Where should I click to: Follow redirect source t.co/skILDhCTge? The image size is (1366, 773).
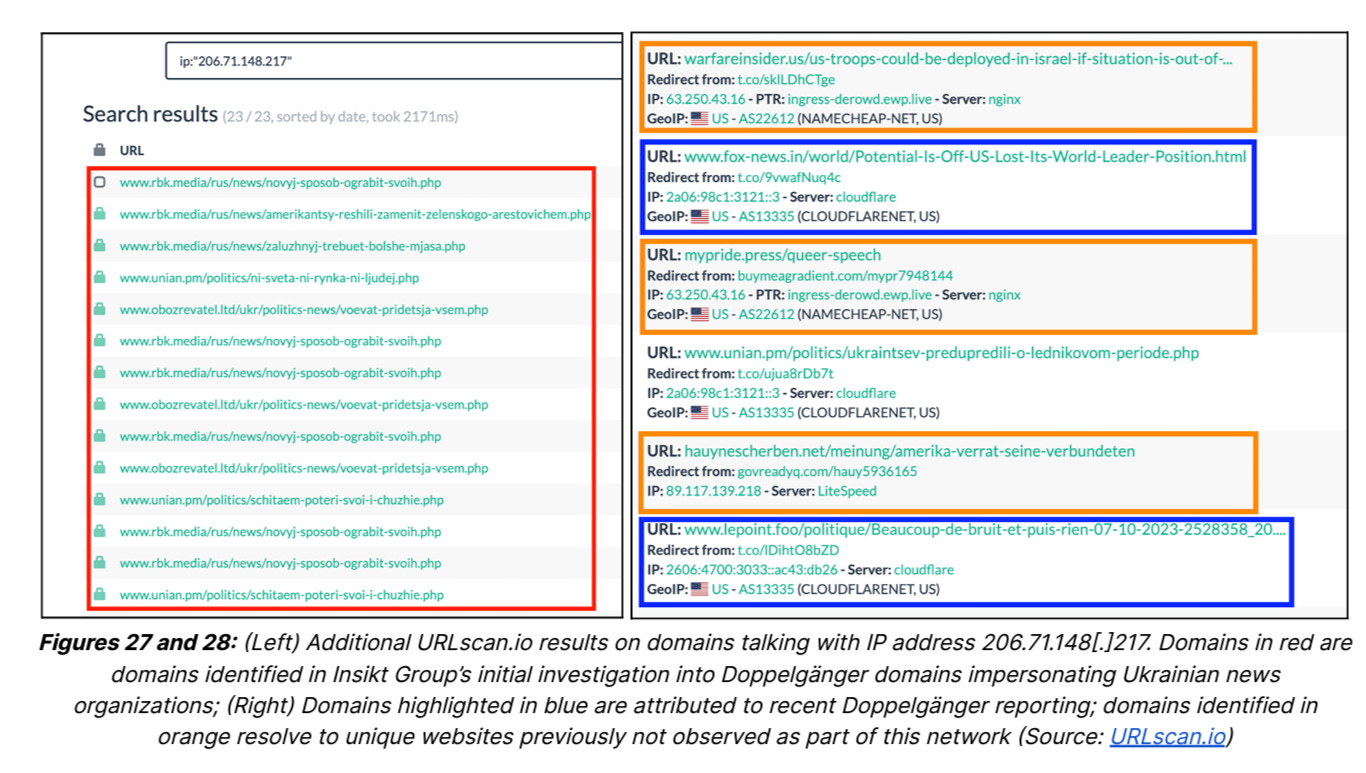pyautogui.click(x=786, y=80)
